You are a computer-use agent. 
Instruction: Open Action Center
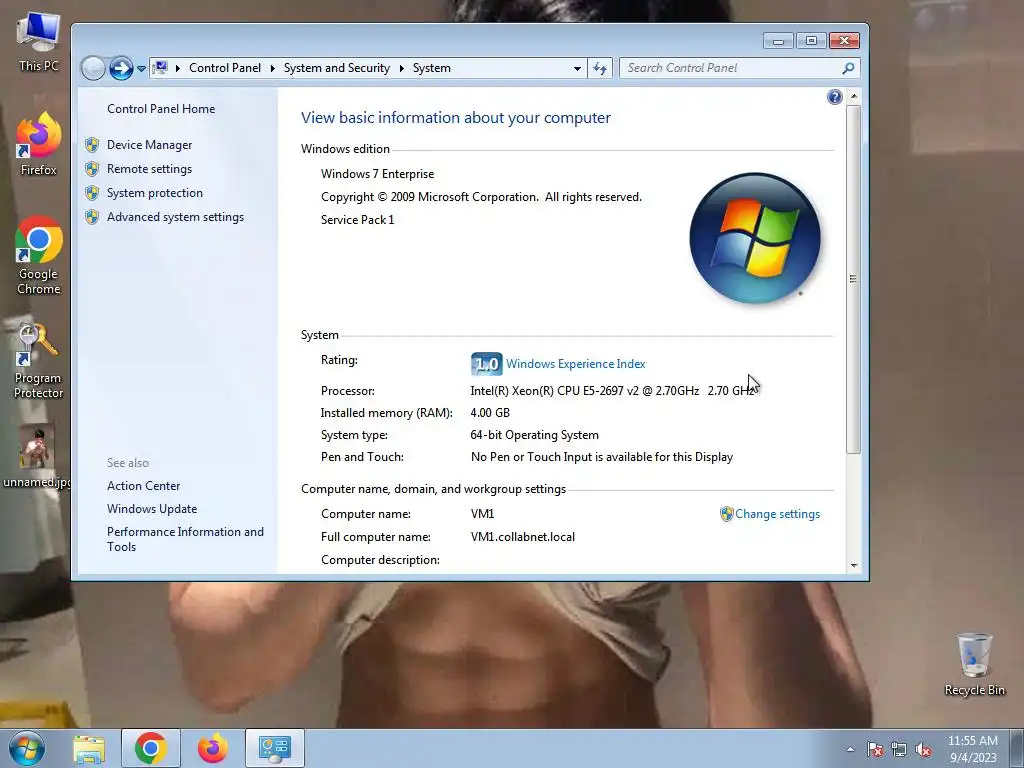coord(143,486)
